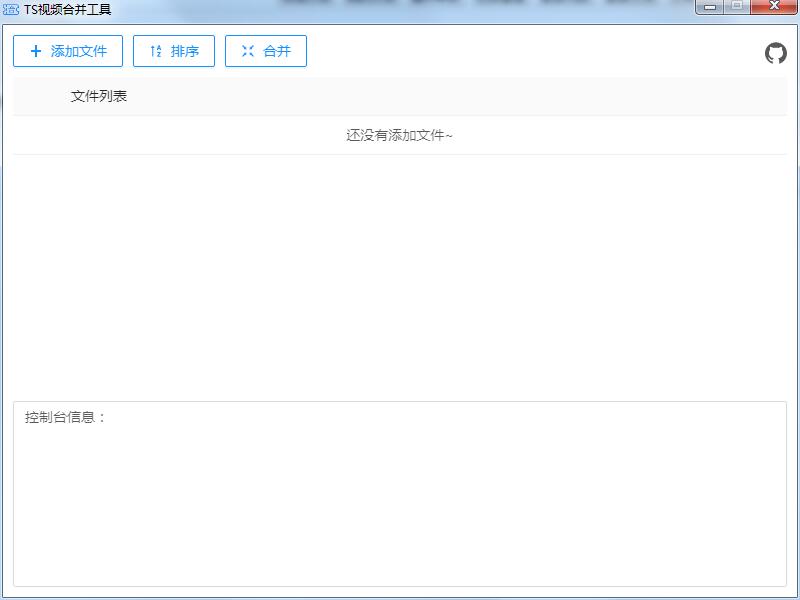The image size is (800, 600).
Task: Click the plus icon on 添加文件
Action: [x=36, y=51]
